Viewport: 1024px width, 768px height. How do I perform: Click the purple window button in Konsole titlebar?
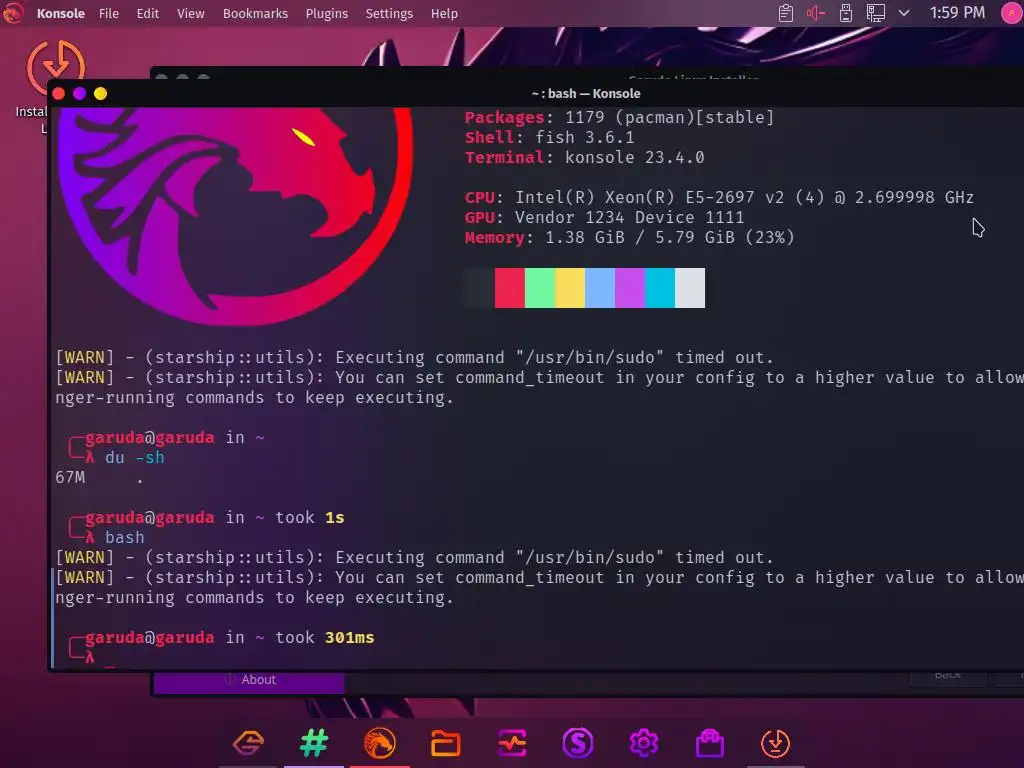tap(79, 93)
